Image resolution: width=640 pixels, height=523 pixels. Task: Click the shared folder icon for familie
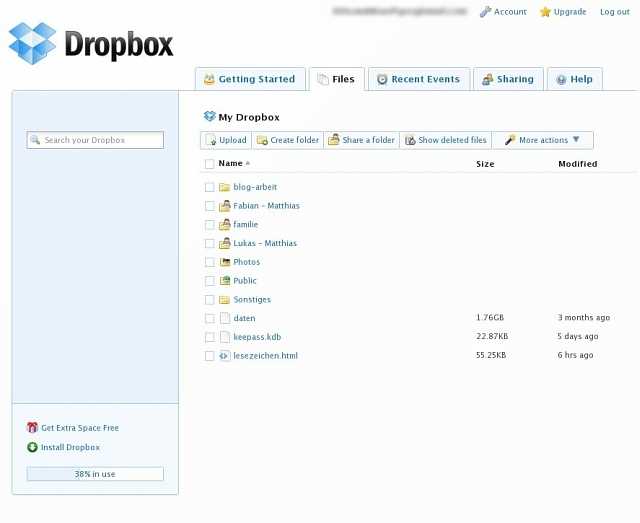click(x=224, y=225)
